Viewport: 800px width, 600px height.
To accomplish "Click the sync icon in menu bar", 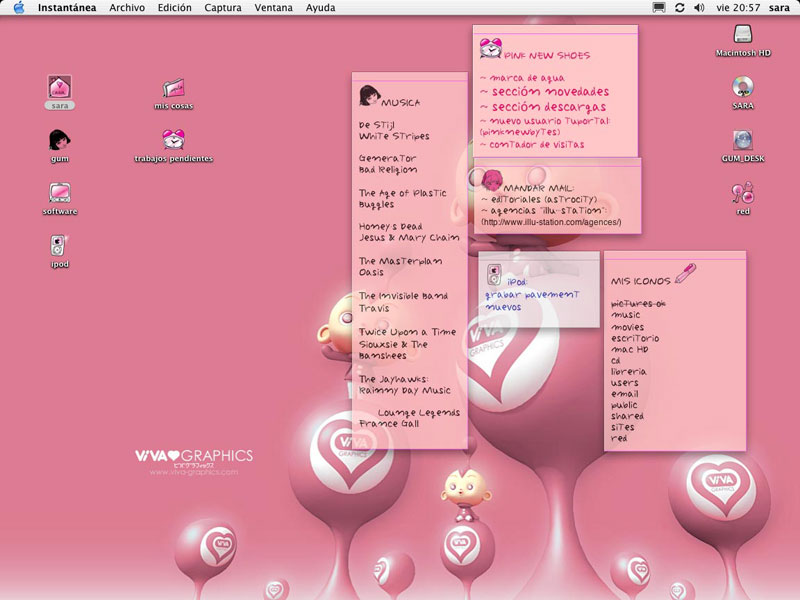I will [680, 7].
